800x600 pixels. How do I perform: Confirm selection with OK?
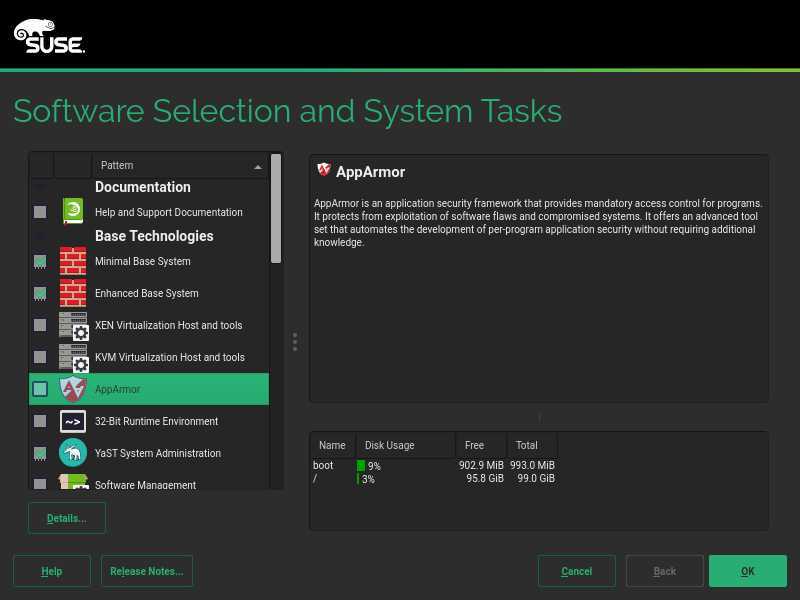pos(748,571)
